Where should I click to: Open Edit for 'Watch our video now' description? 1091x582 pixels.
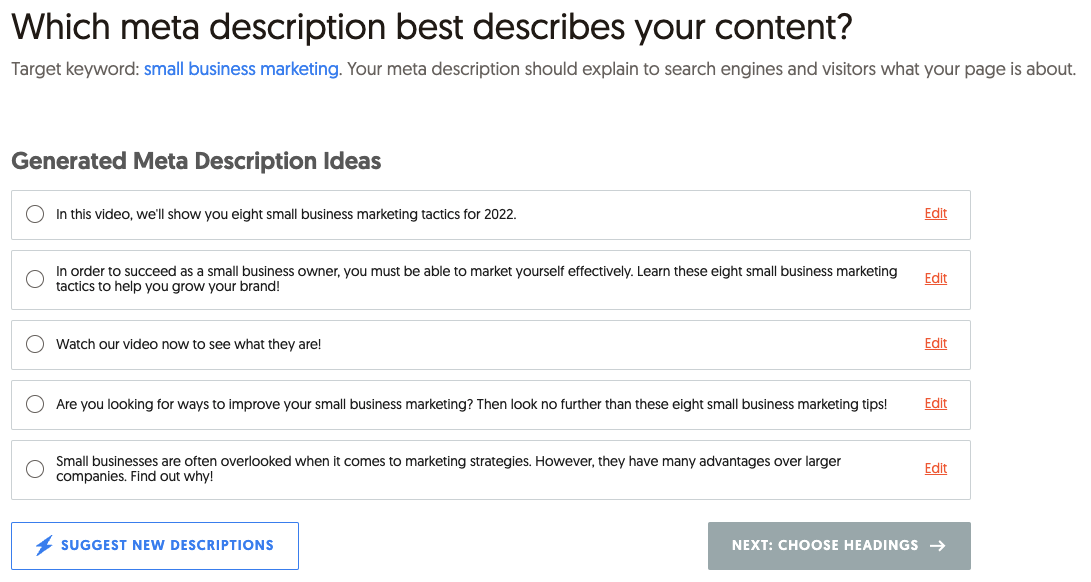pos(935,344)
